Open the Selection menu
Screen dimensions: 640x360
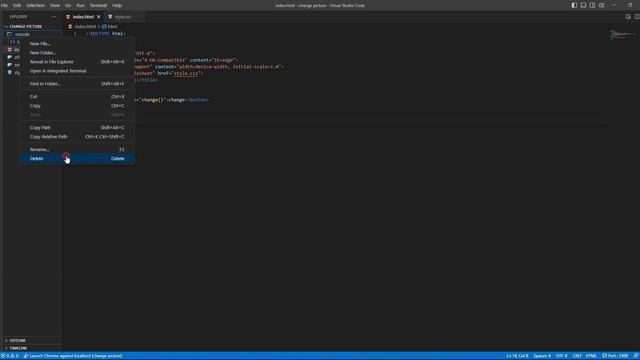pyautogui.click(x=36, y=5)
